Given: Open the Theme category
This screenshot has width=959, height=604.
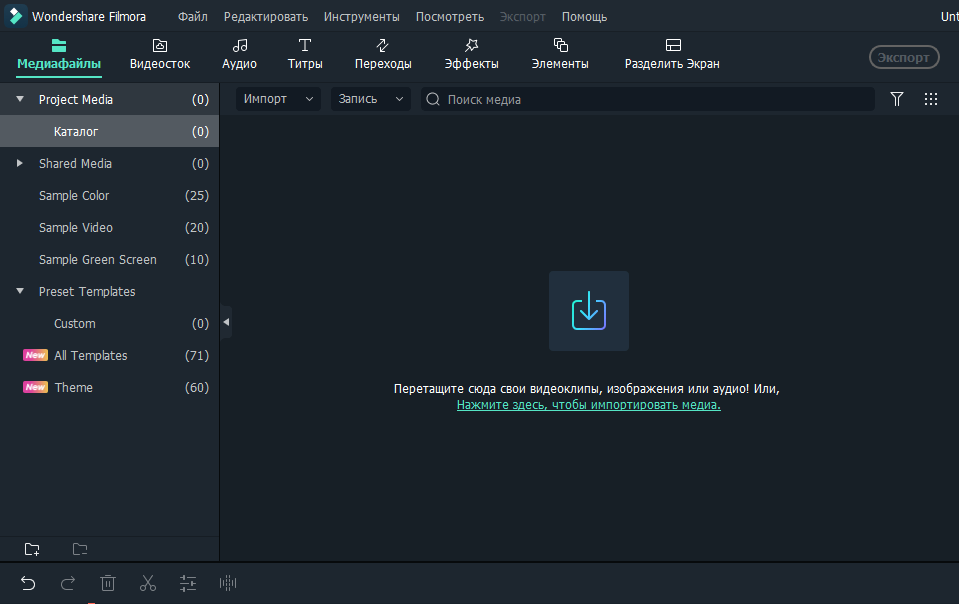Looking at the screenshot, I should click(109, 388).
